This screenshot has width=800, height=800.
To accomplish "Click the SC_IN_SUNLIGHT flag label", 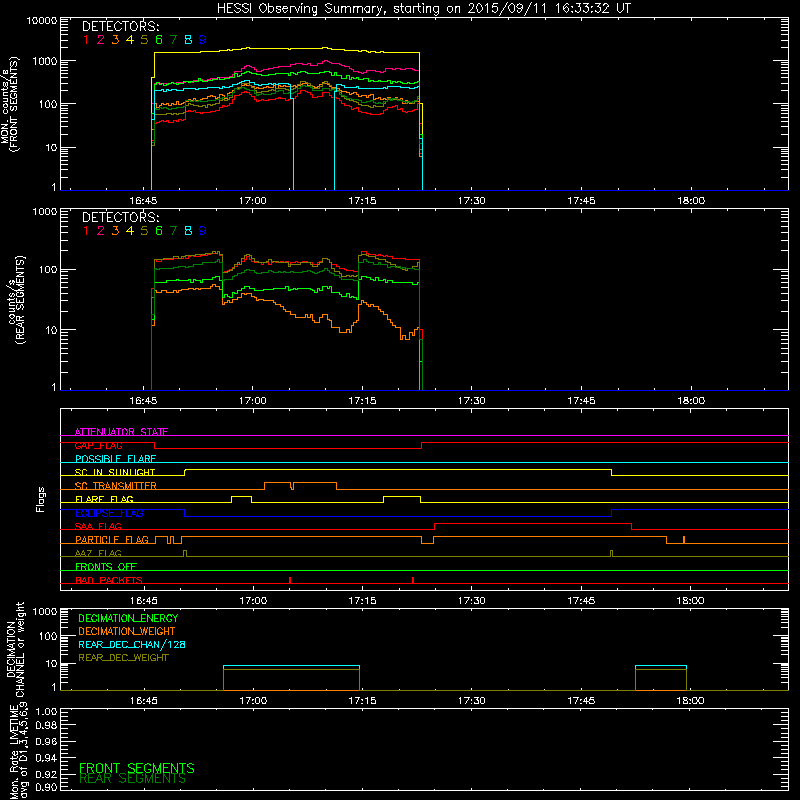I will [x=115, y=472].
